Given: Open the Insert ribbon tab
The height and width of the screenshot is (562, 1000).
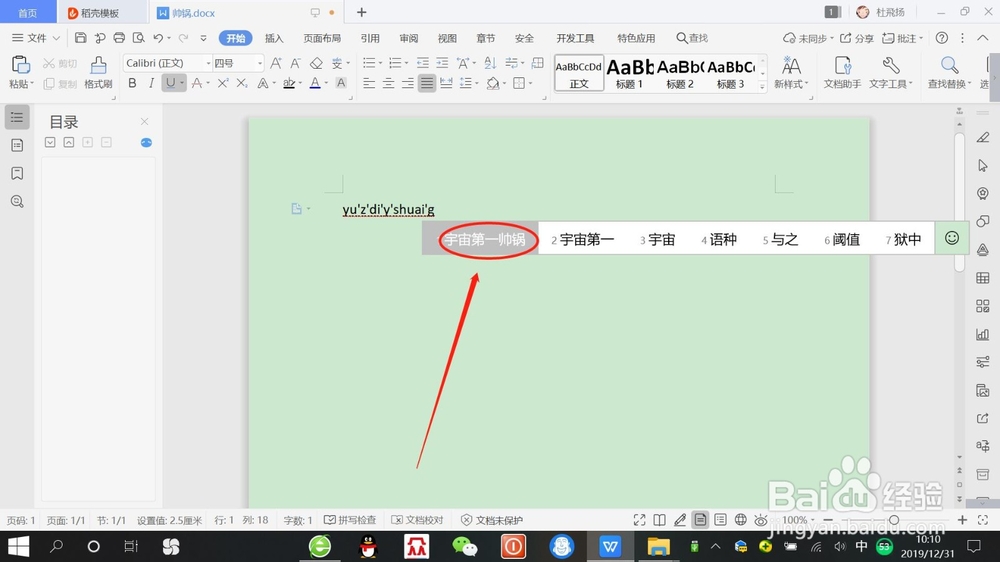Looking at the screenshot, I should coord(274,38).
